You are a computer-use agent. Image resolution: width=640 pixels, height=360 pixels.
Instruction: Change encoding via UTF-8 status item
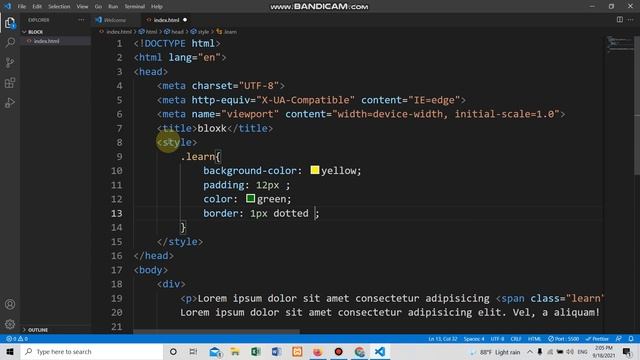click(497, 339)
